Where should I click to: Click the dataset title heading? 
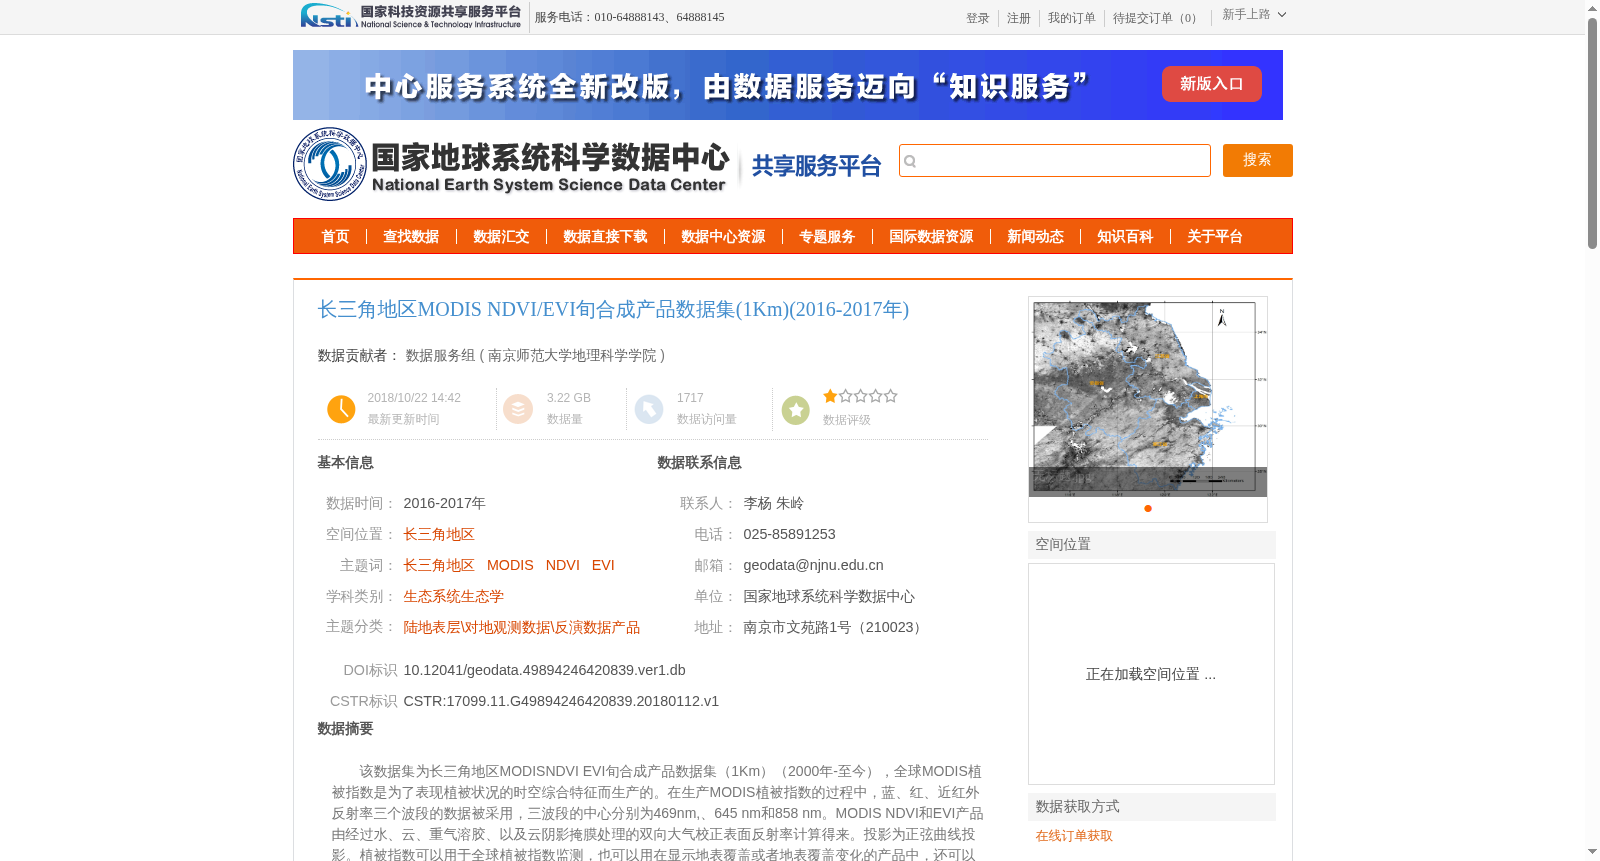(x=613, y=309)
